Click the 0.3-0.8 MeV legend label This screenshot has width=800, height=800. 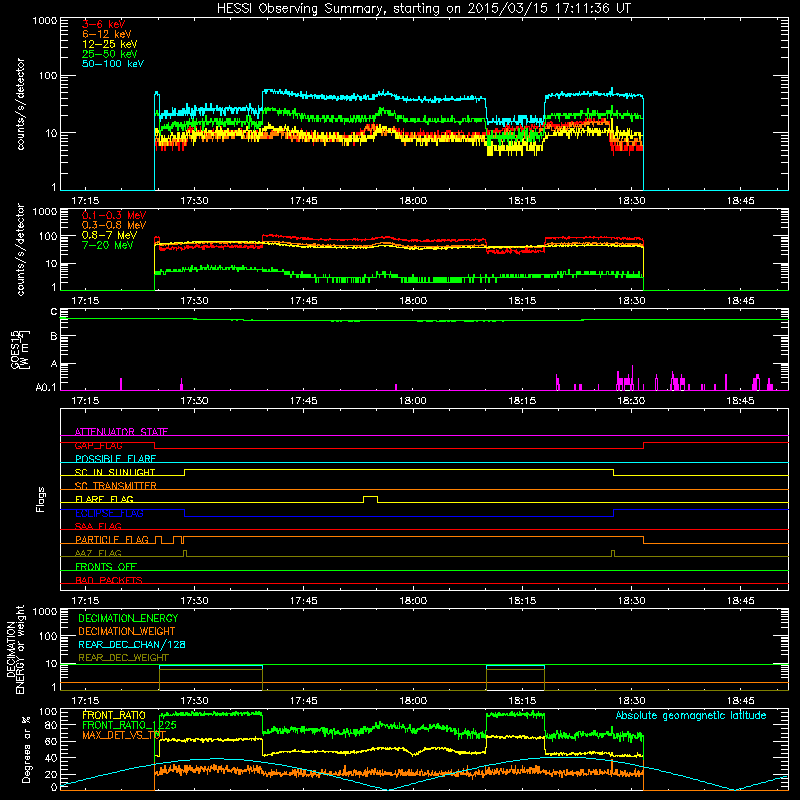click(114, 225)
